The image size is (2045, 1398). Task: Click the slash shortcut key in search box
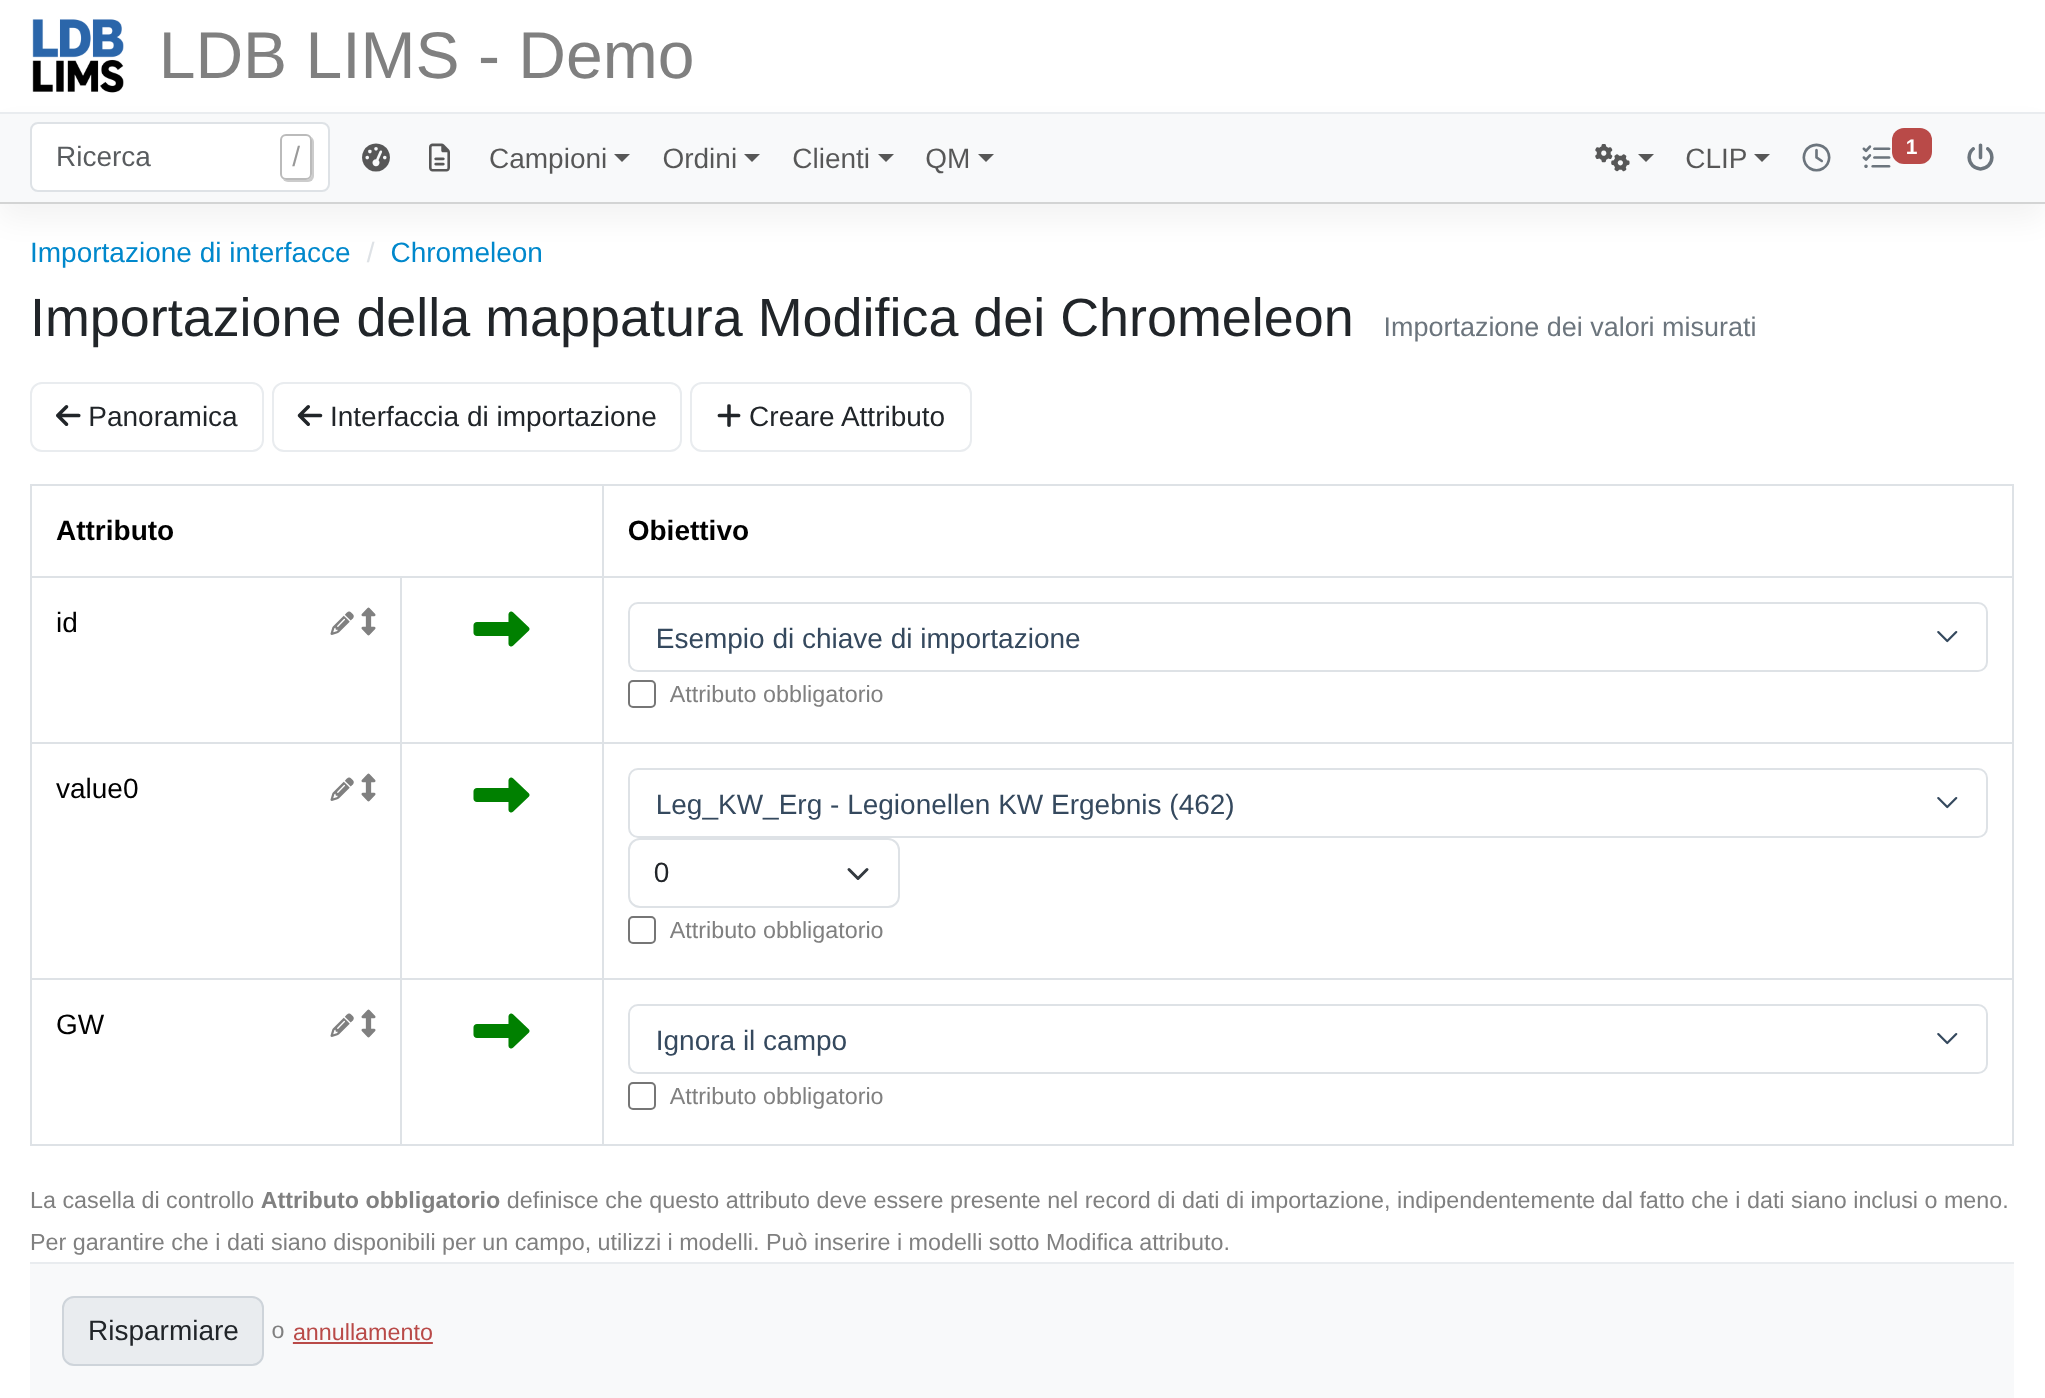[x=296, y=157]
